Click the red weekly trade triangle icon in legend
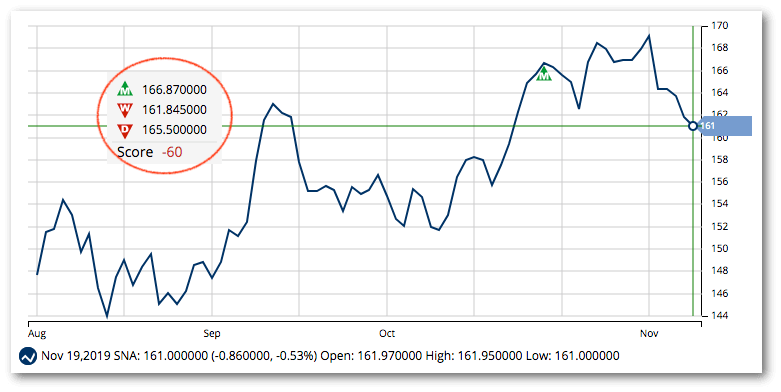Viewport: 781px width, 392px height. coord(125,109)
